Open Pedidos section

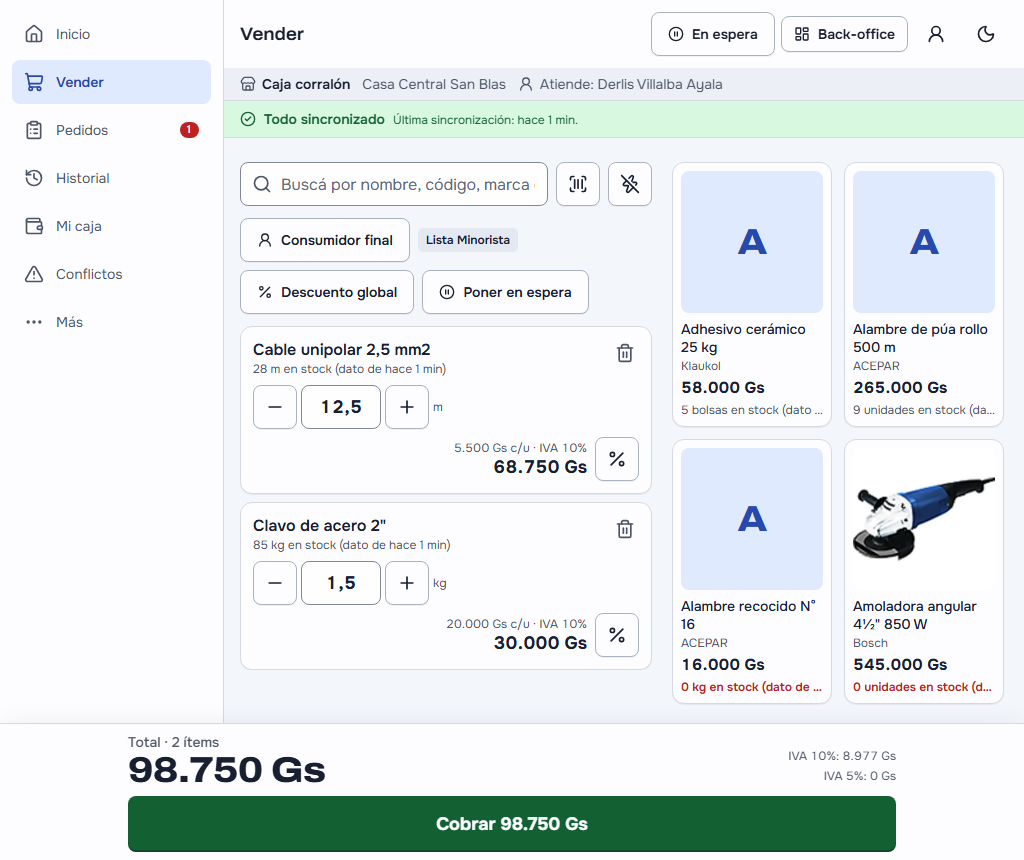tap(112, 130)
